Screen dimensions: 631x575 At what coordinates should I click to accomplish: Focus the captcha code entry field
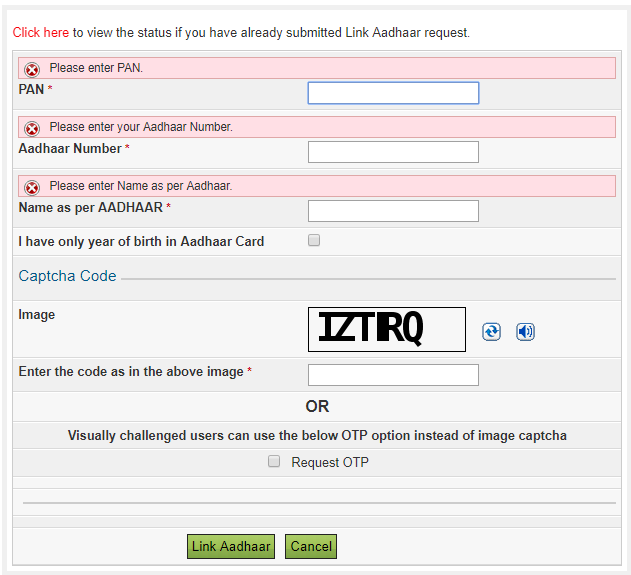[x=393, y=375]
